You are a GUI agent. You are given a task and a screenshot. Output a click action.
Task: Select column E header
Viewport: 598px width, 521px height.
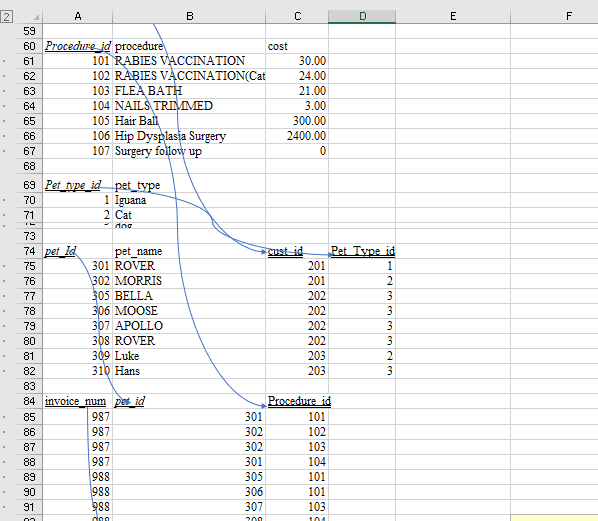(x=453, y=16)
